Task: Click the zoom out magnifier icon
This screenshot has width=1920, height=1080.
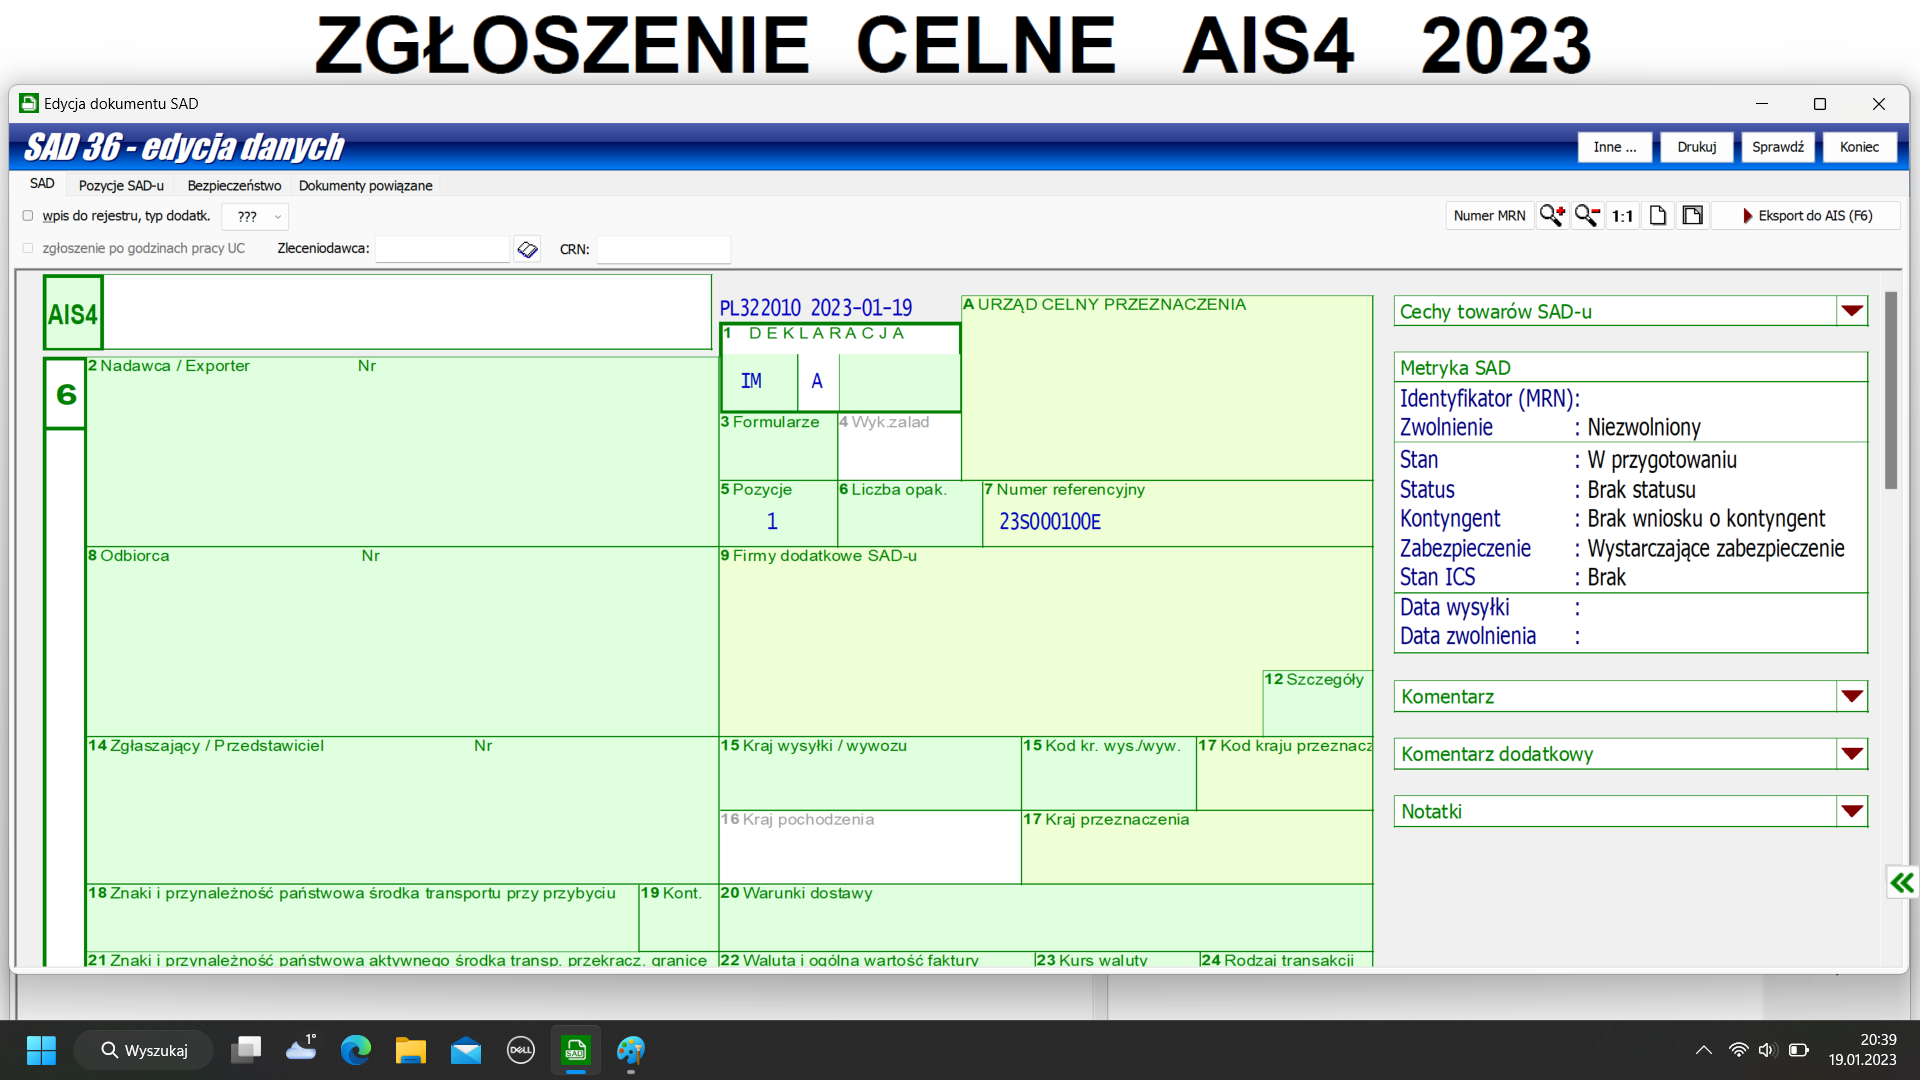Action: pos(1587,215)
